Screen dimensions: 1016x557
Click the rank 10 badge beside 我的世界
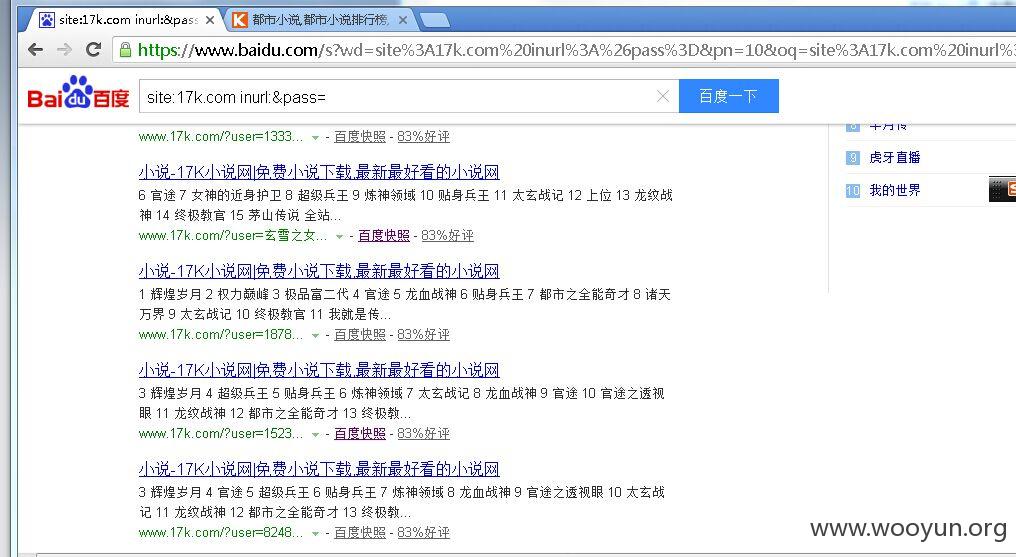[x=853, y=190]
